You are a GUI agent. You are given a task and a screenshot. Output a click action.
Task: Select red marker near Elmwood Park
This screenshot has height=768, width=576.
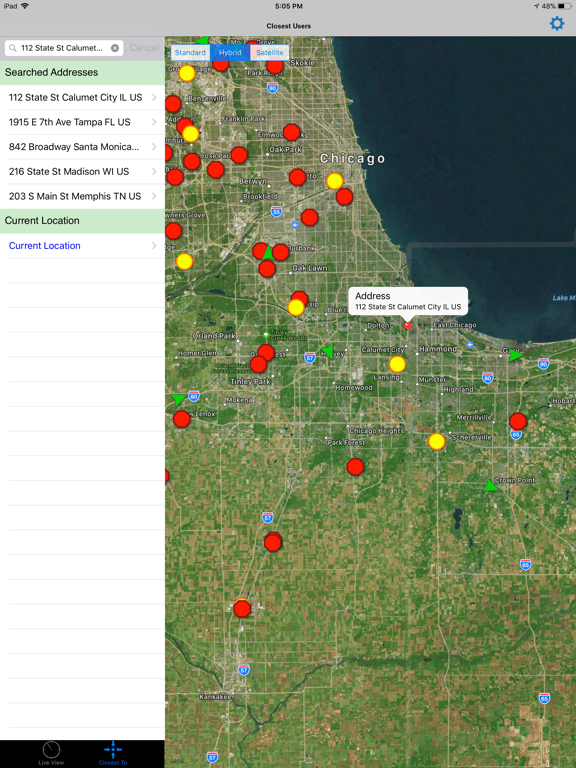[x=291, y=132]
